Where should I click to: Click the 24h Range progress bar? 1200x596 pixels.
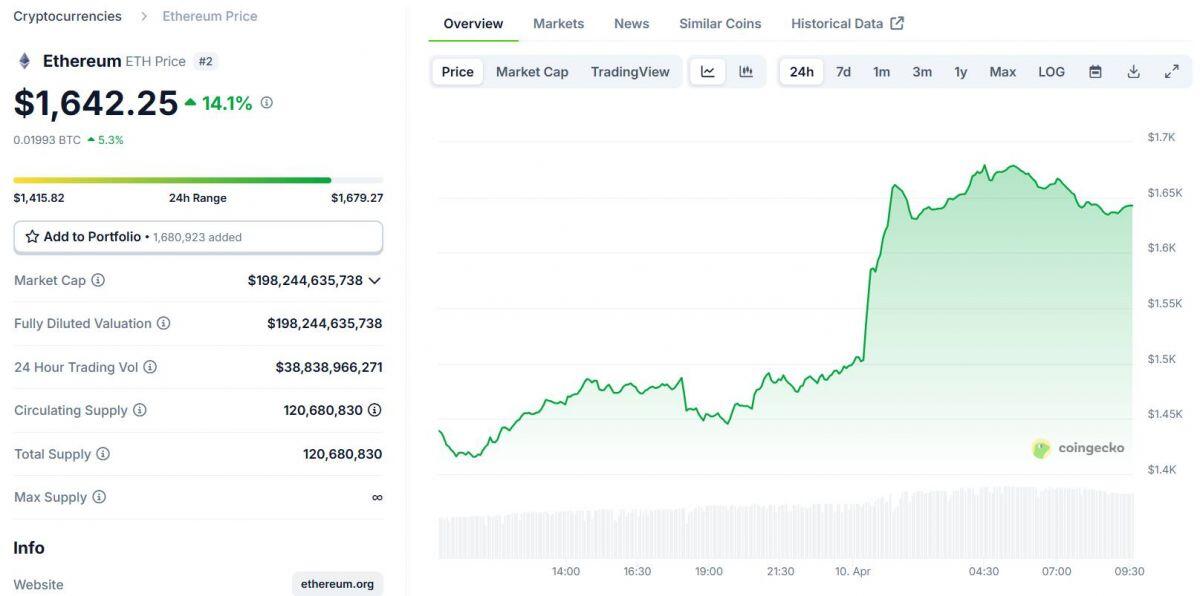(x=198, y=180)
